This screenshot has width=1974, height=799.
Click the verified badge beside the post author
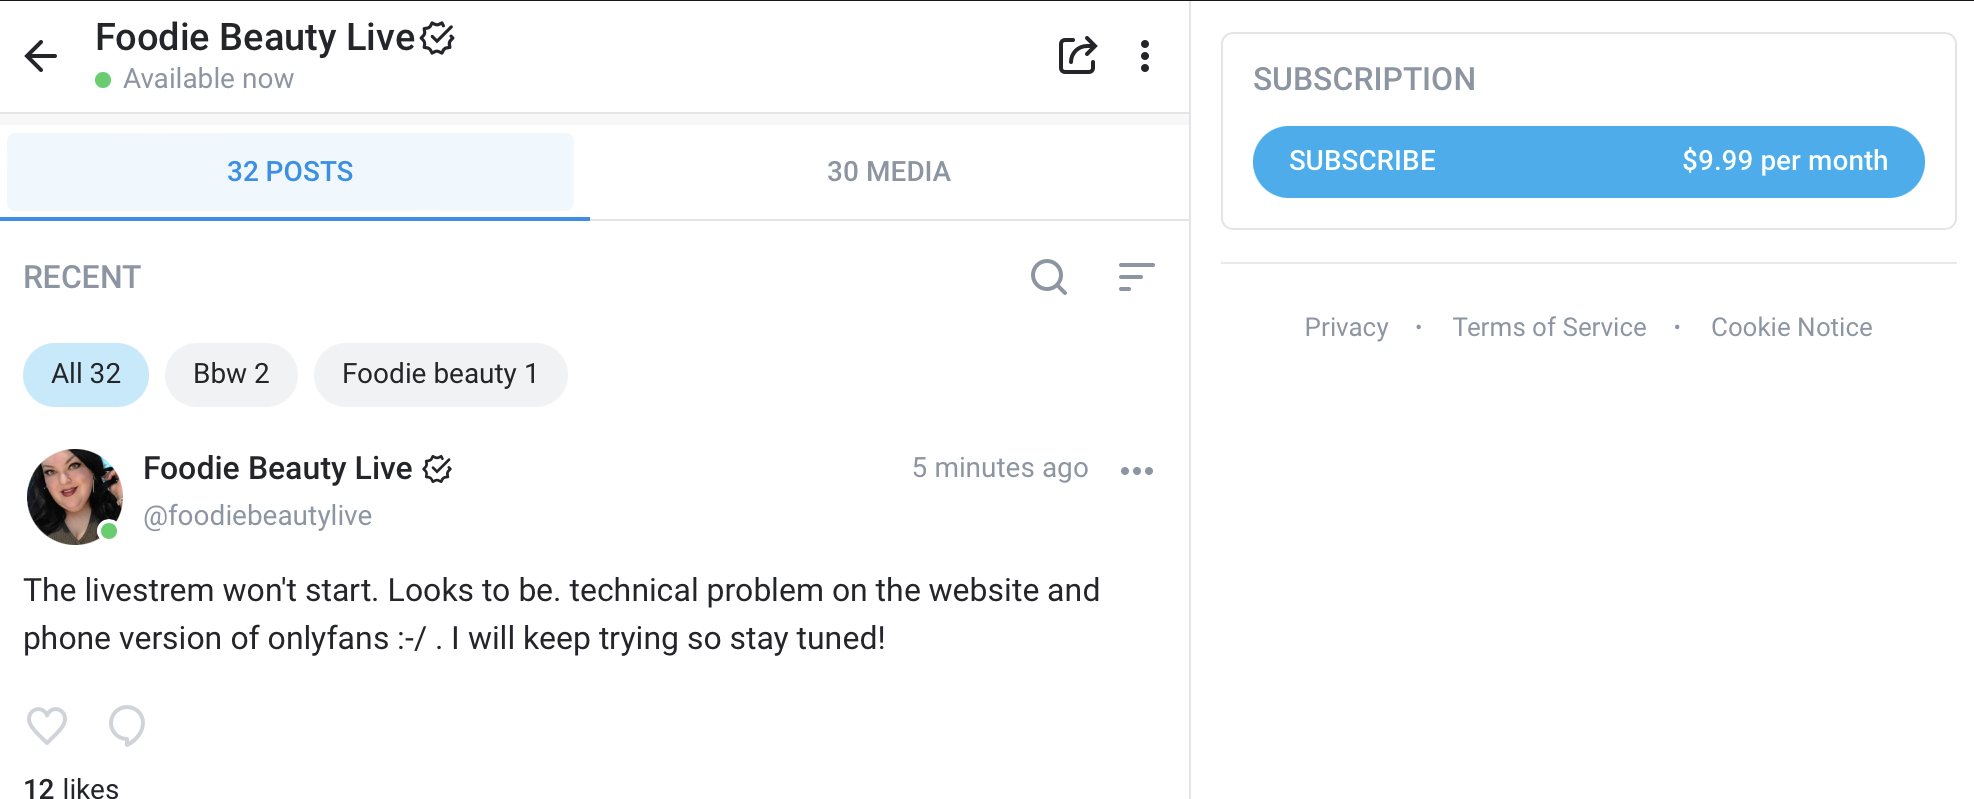coord(437,469)
